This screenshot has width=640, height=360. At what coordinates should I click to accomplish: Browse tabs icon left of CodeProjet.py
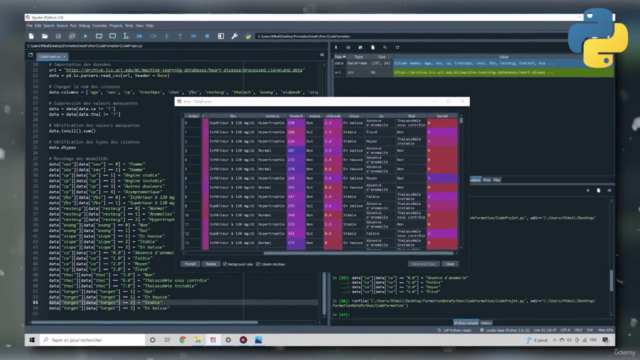click(x=31, y=55)
